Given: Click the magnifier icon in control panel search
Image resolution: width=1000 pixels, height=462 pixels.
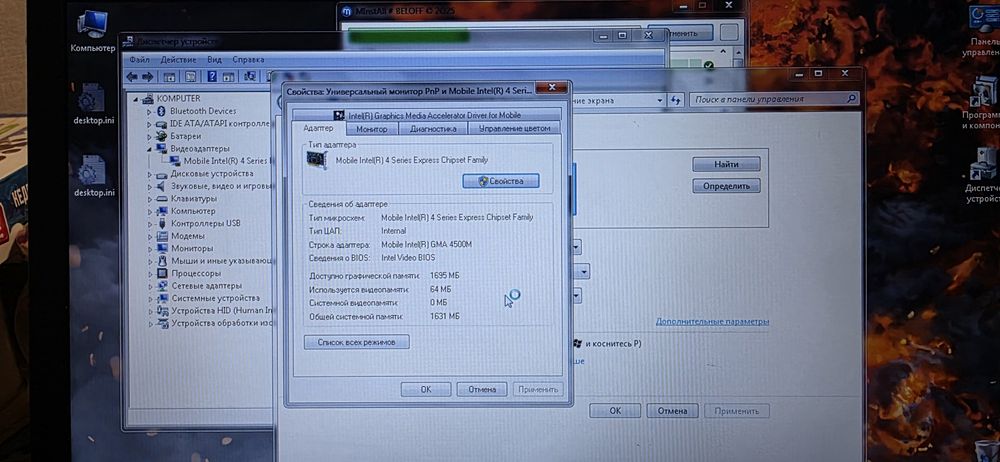Looking at the screenshot, I should (x=851, y=100).
